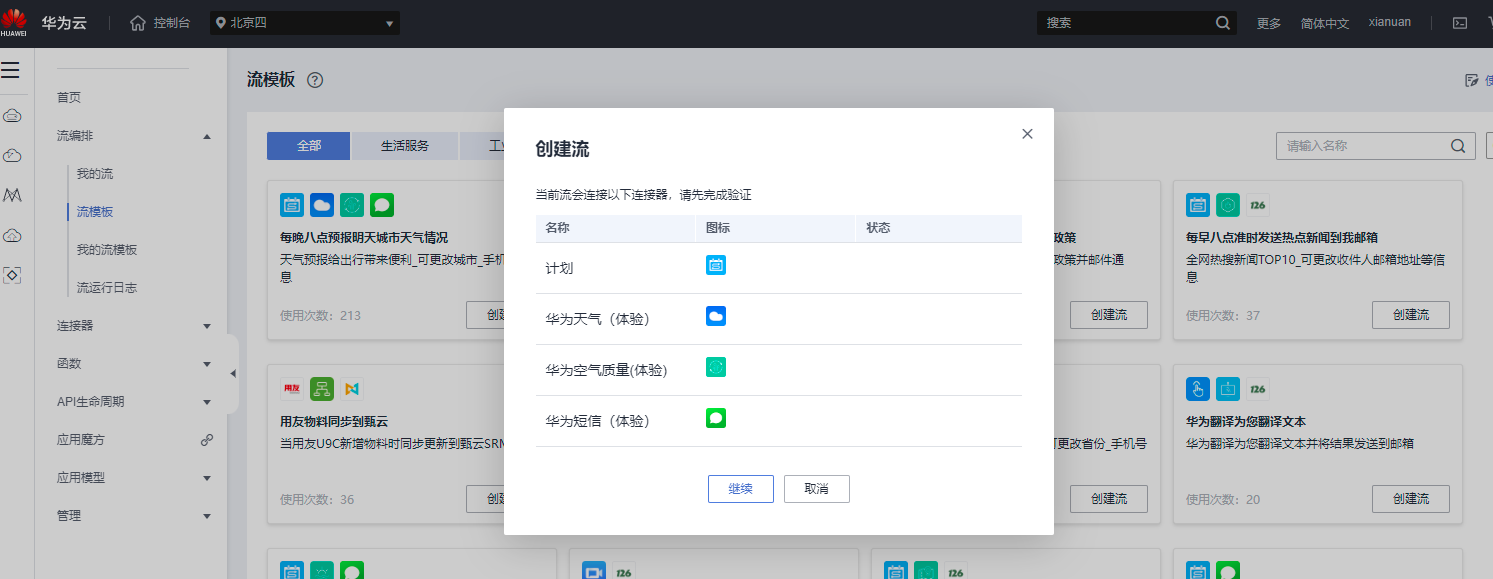Expand the 函数 sidebar section
Image resolution: width=1493 pixels, height=579 pixels.
(x=207, y=364)
